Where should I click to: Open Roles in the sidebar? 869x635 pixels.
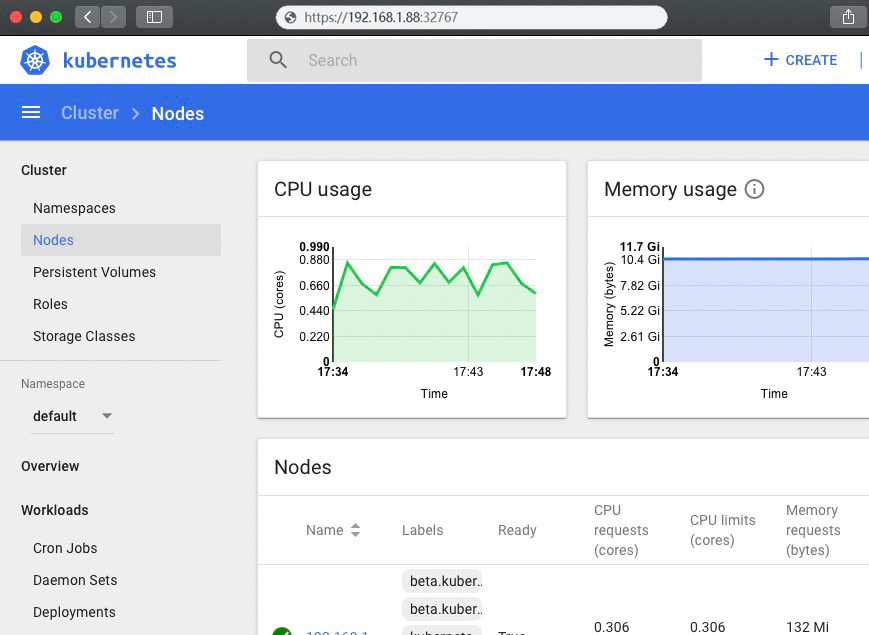(x=50, y=304)
